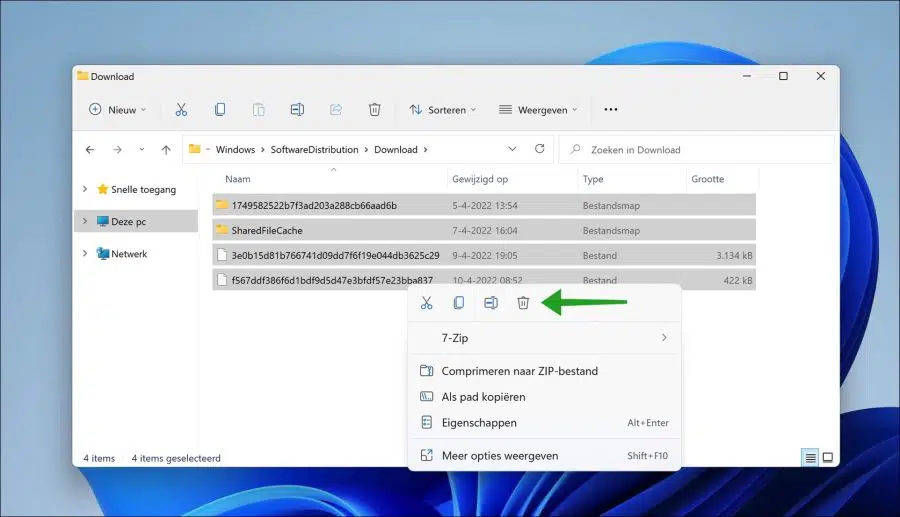Select Snelle toegang in navigation pane
This screenshot has height=517, width=900.
point(143,189)
